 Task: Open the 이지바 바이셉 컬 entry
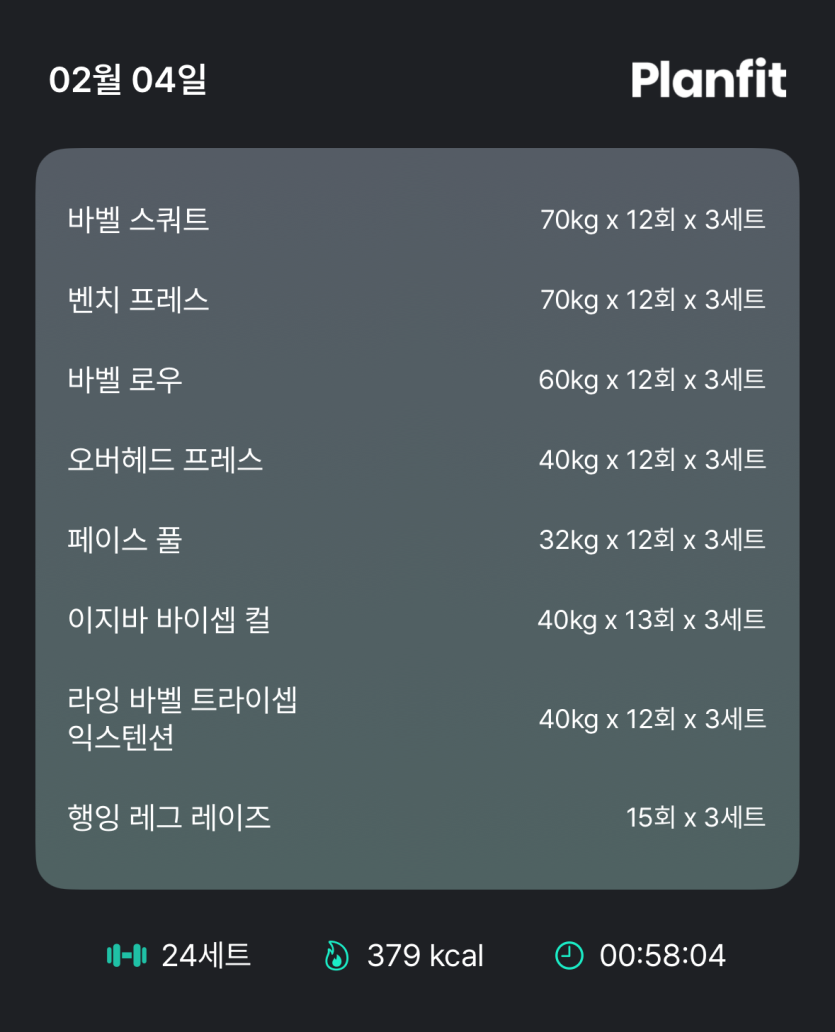(x=169, y=619)
